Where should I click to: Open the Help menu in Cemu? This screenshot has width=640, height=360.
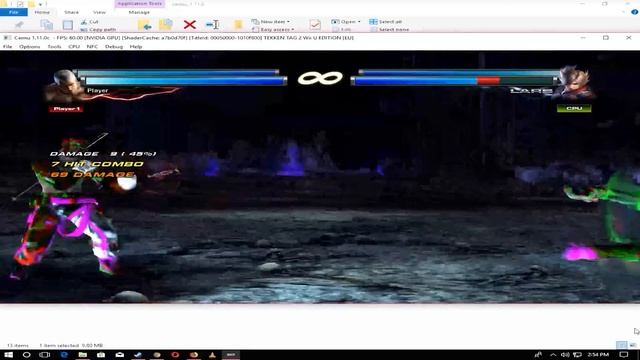pyautogui.click(x=136, y=47)
